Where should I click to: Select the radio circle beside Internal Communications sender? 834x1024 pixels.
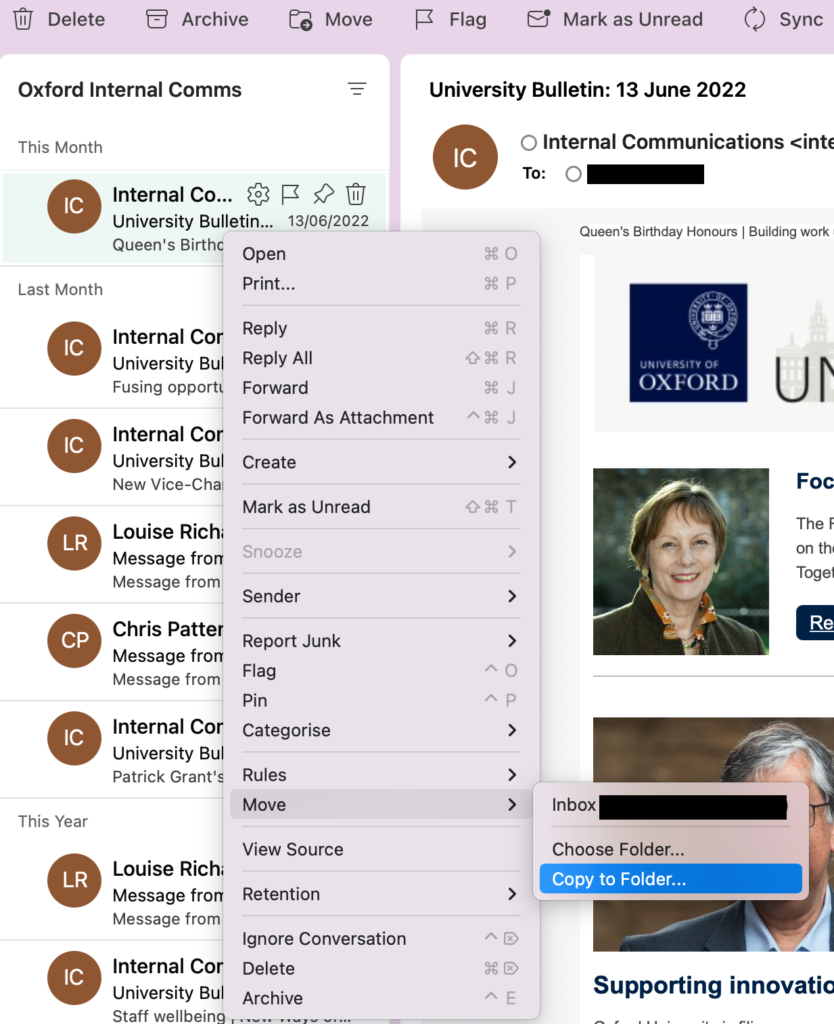tap(529, 143)
